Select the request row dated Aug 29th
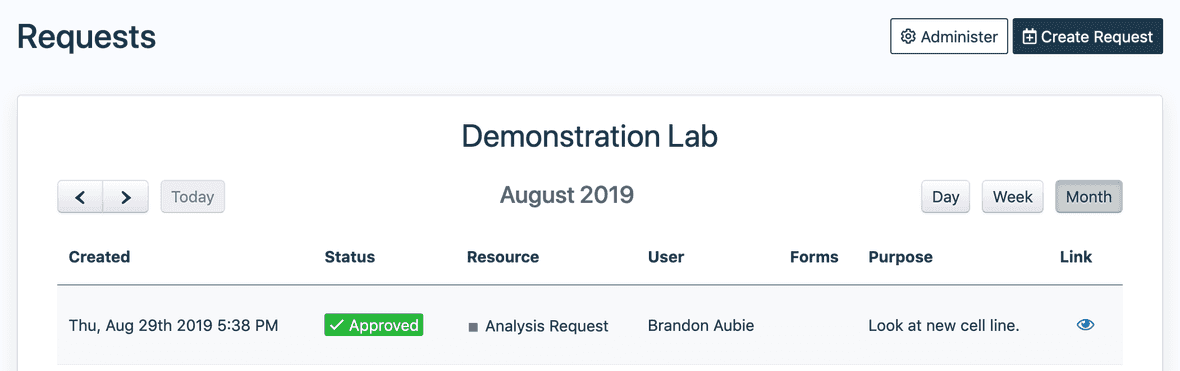Viewport: 1180px width, 371px height. pyautogui.click(x=590, y=326)
